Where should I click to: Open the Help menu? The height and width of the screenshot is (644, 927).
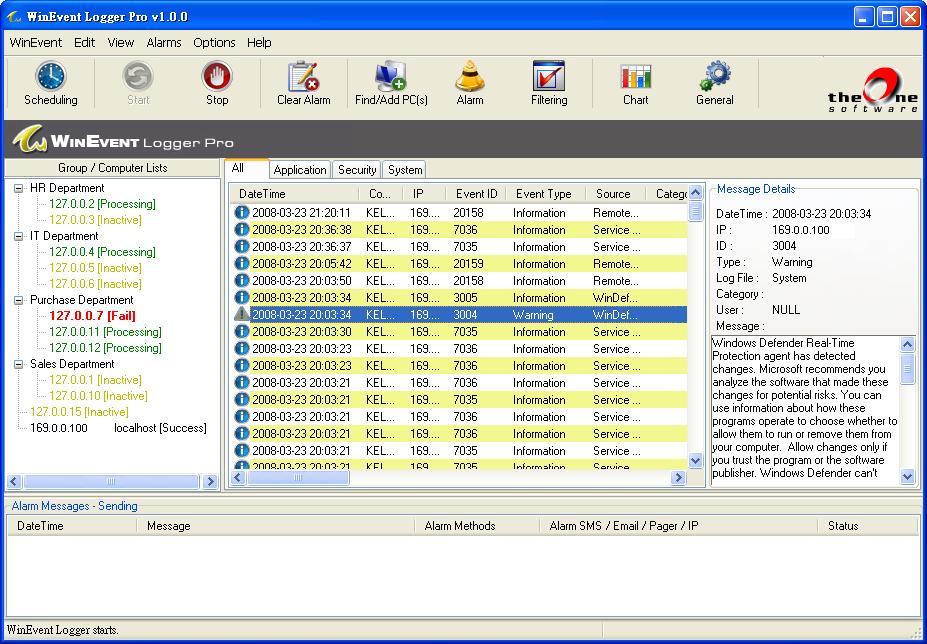[259, 43]
